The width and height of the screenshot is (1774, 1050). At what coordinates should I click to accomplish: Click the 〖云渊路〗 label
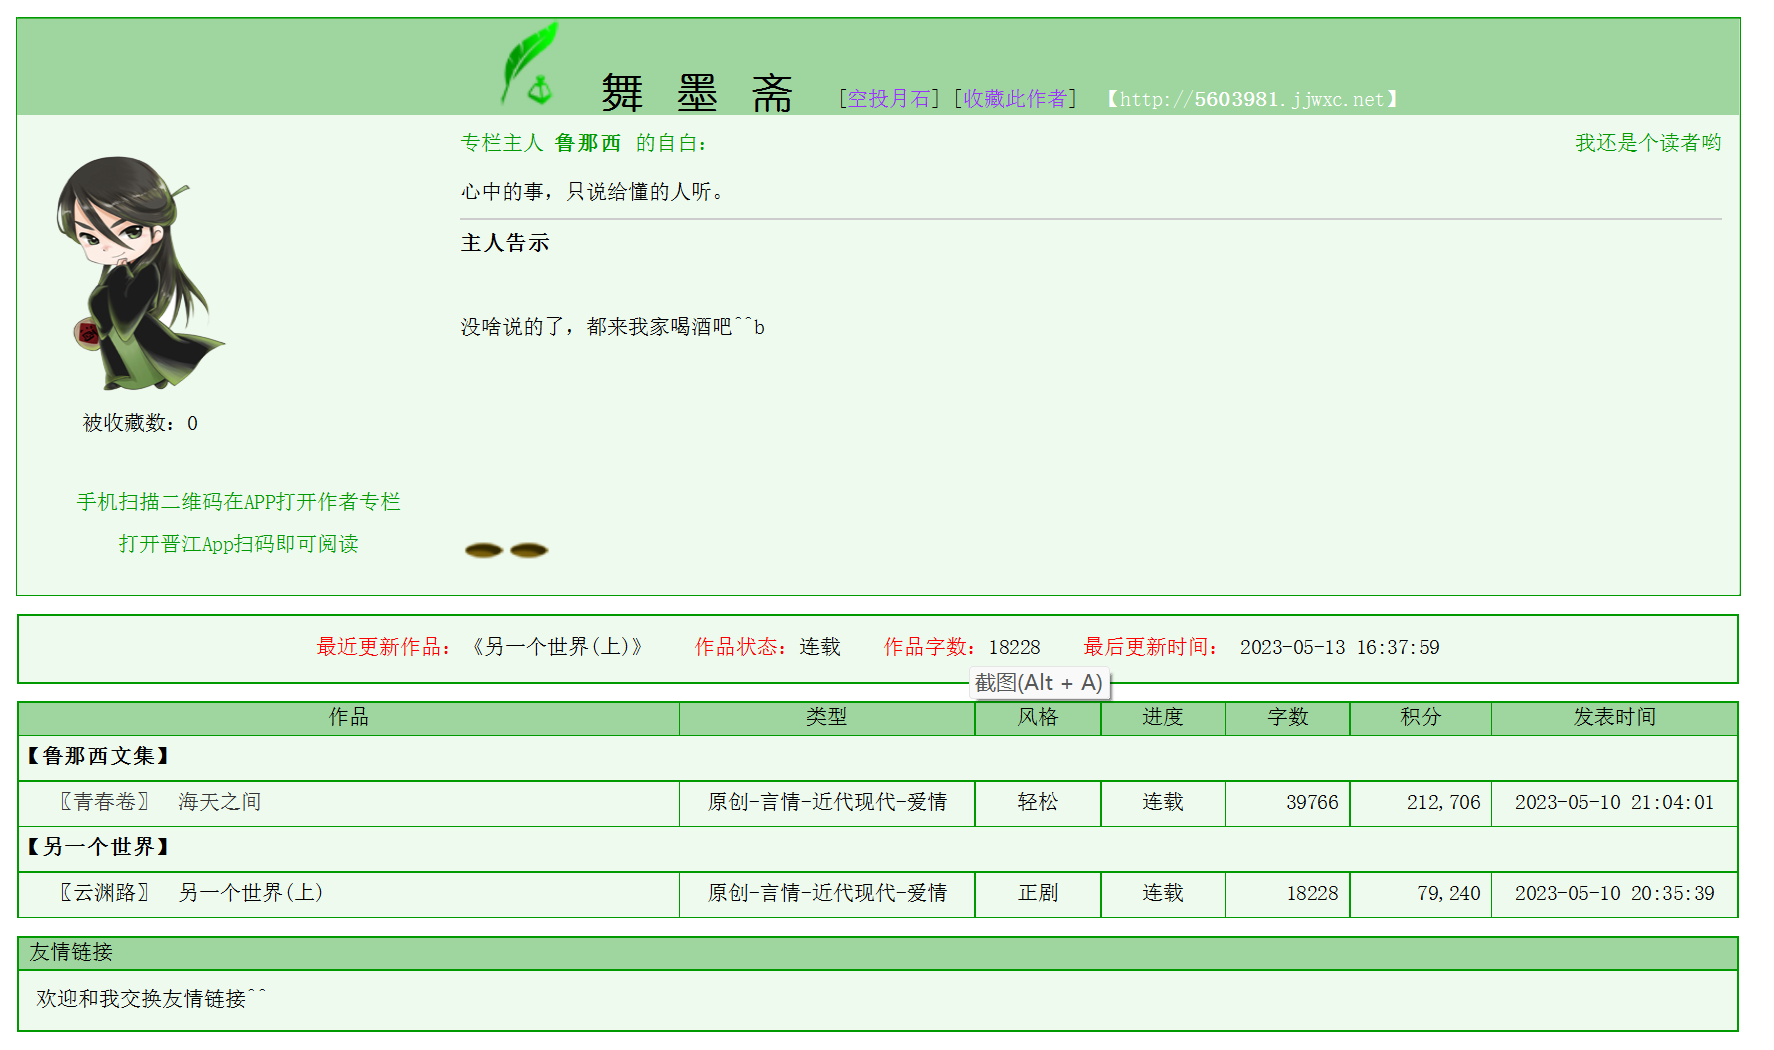point(104,893)
